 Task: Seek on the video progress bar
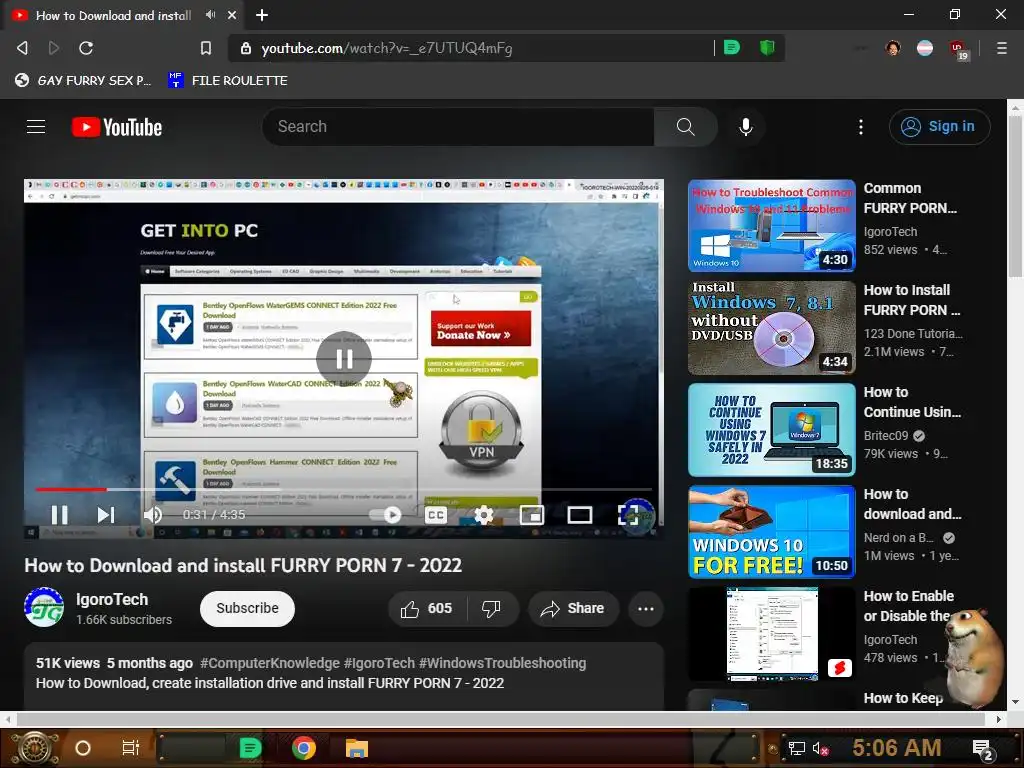344,488
